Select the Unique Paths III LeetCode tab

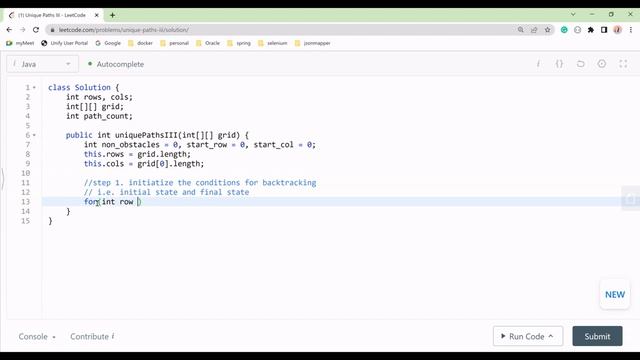pos(53,15)
